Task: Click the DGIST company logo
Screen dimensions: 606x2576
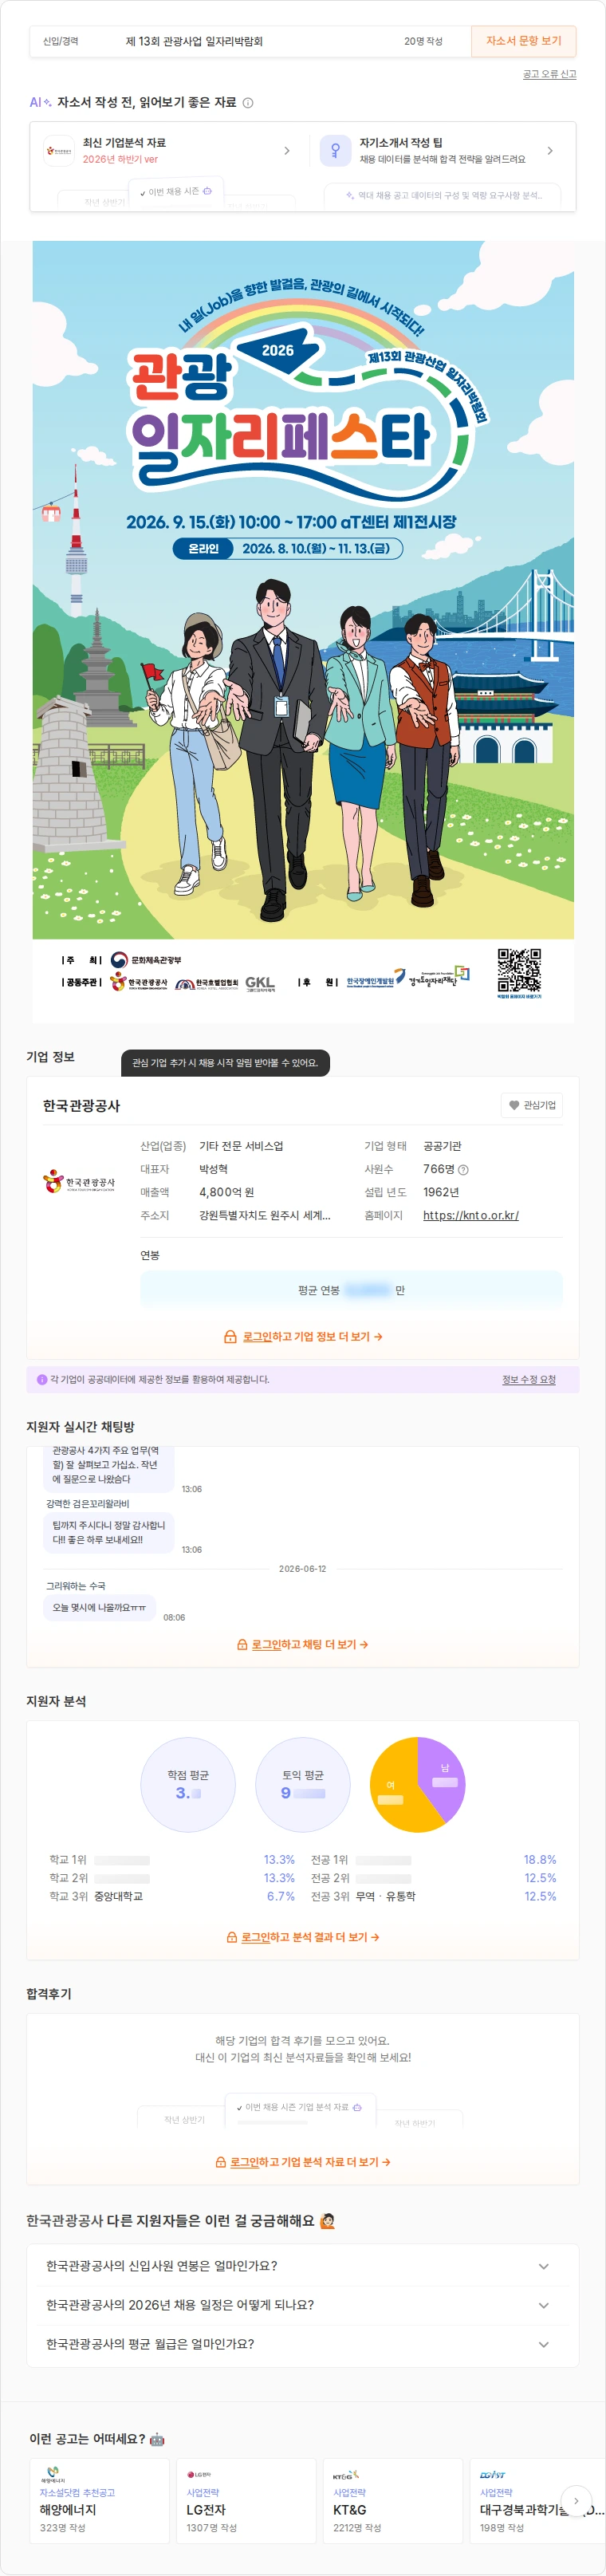Action: 493,2475
